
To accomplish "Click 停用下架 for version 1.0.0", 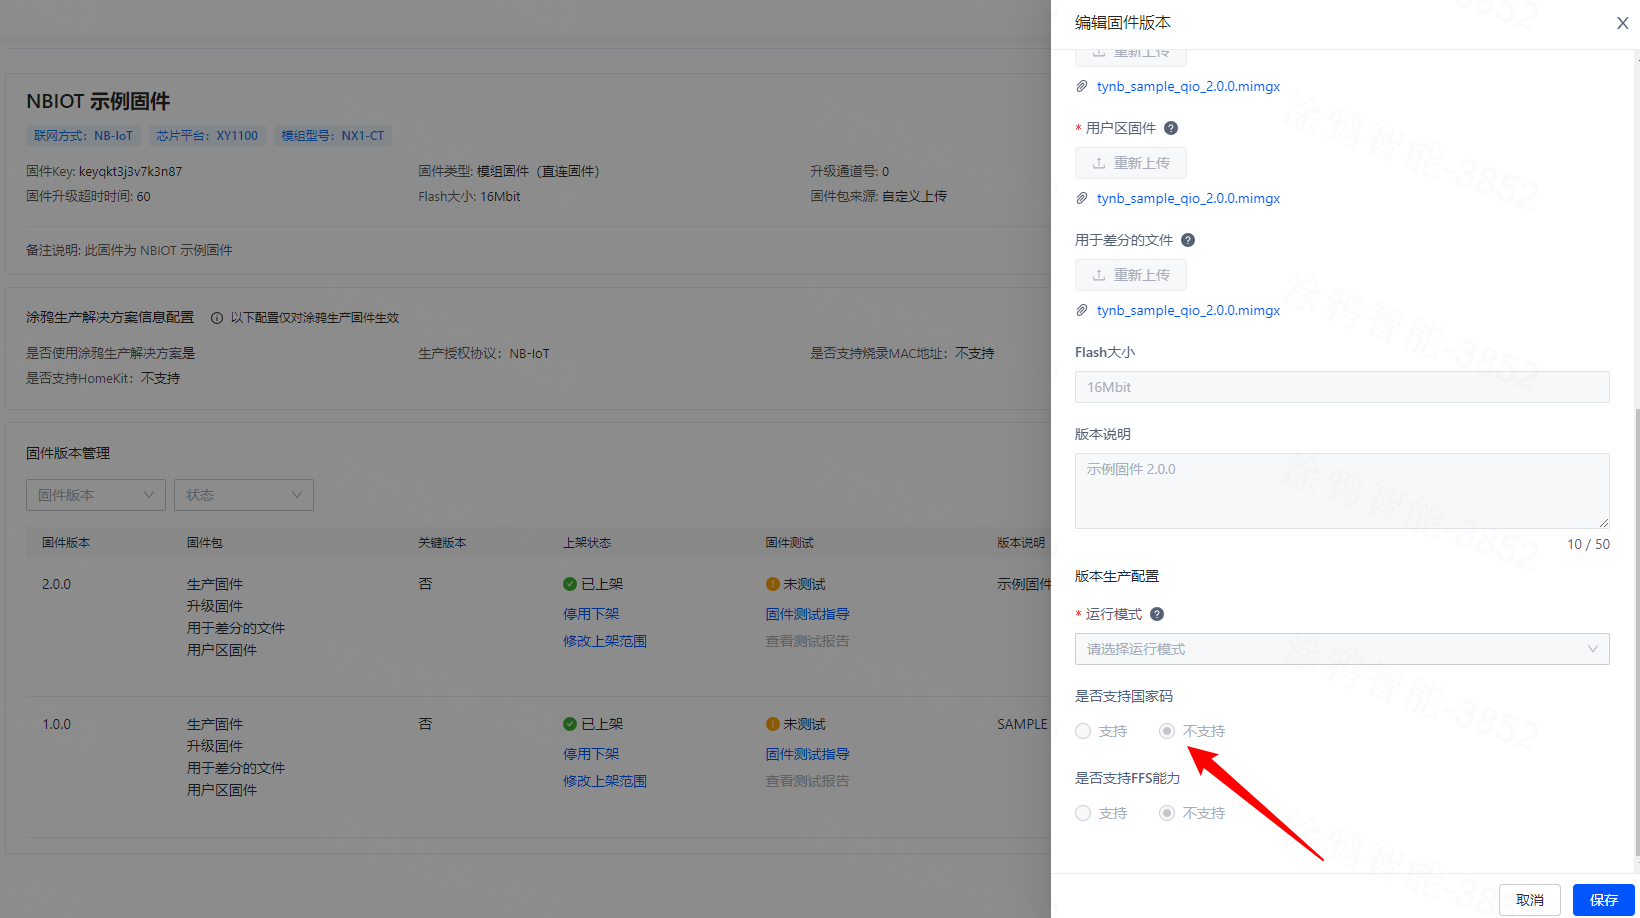I will tap(591, 754).
